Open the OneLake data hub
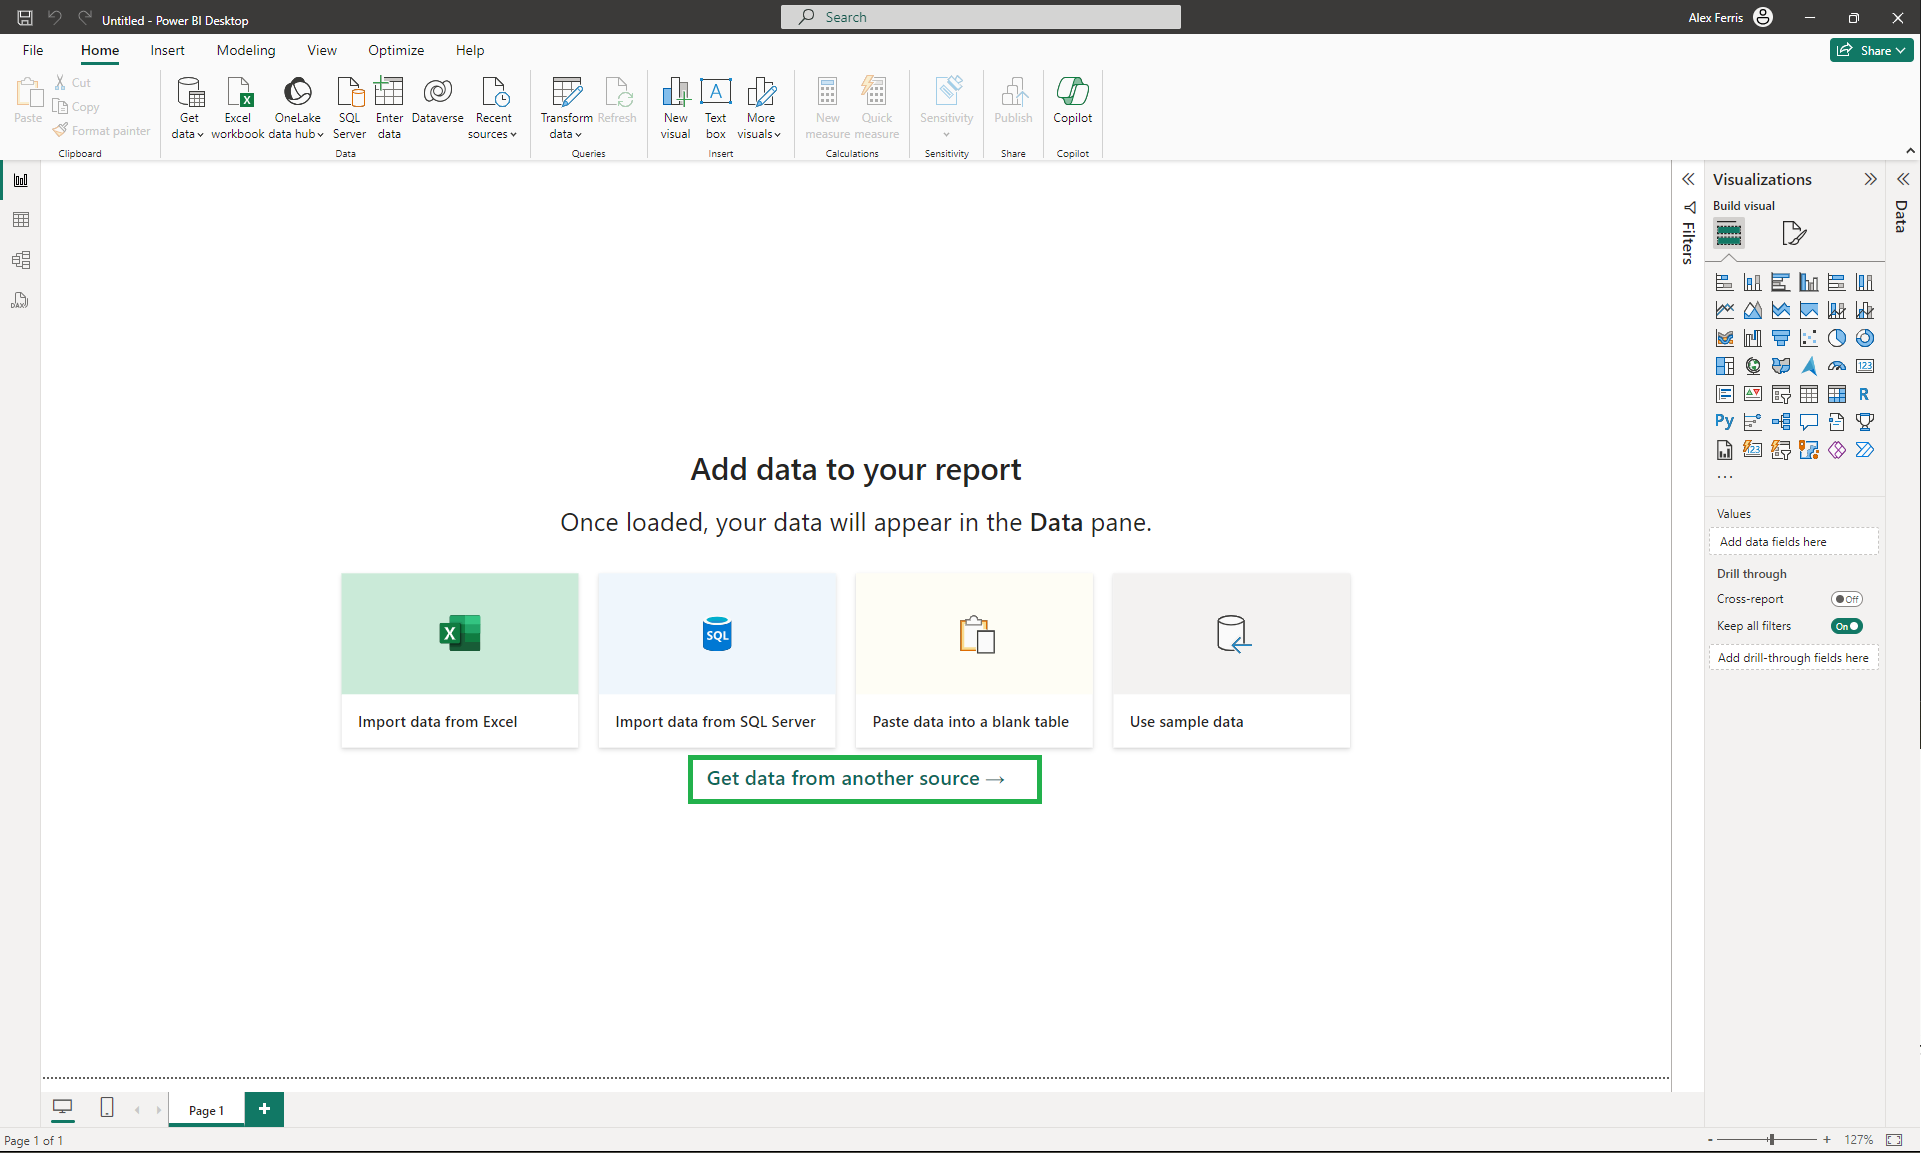The width and height of the screenshot is (1921, 1161). click(297, 108)
